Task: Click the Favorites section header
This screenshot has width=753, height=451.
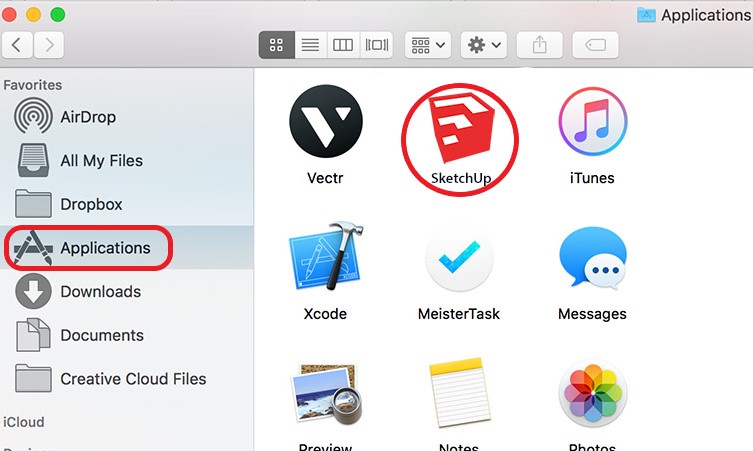Action: [33, 85]
